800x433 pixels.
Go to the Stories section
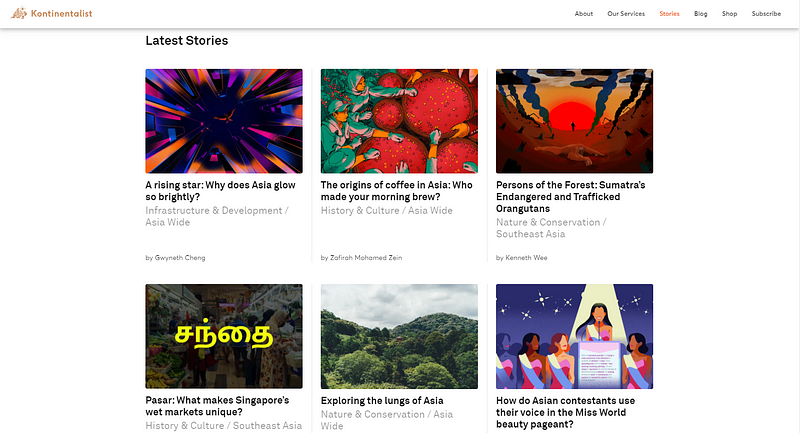[x=669, y=14]
